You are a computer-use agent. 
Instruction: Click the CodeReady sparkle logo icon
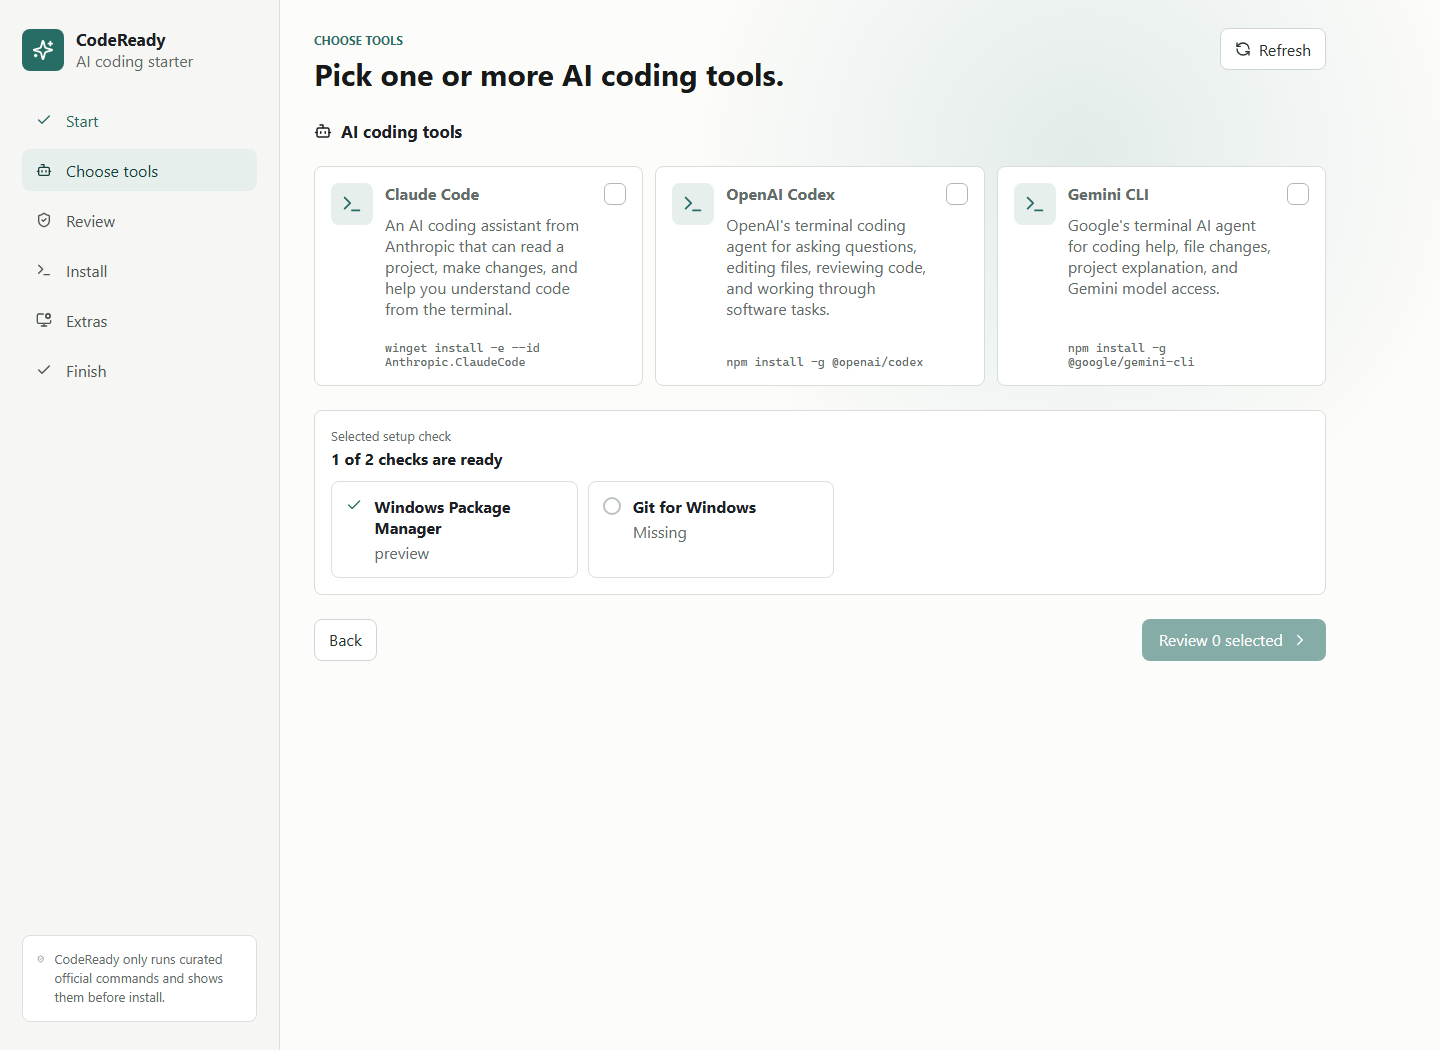point(43,50)
